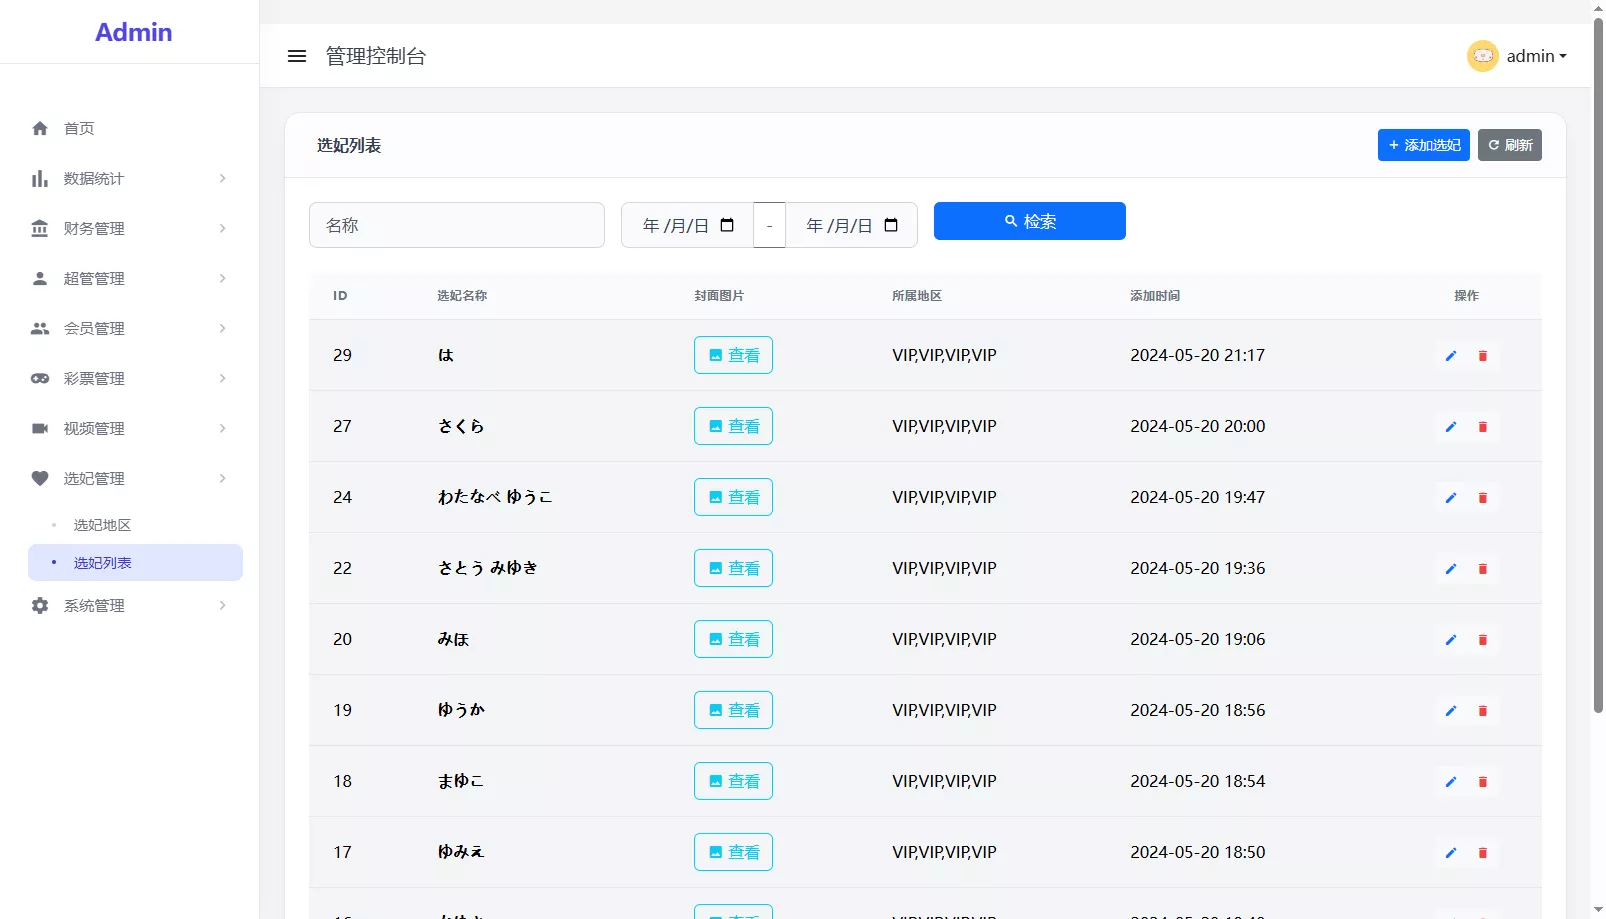
Task: Select the 首页 home icon in sidebar
Action: click(x=40, y=128)
